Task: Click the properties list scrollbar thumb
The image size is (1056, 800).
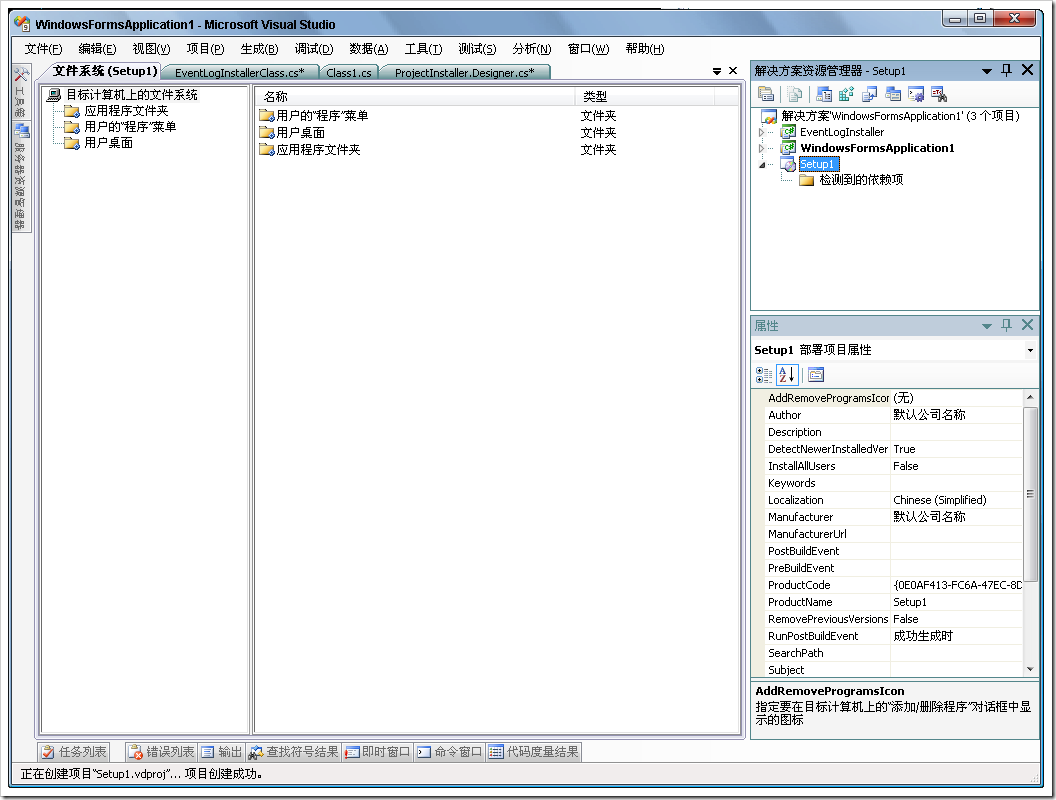Action: [1030, 494]
